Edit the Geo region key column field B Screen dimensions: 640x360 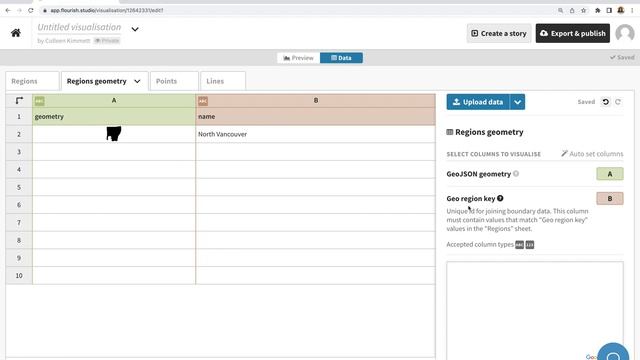click(610, 198)
